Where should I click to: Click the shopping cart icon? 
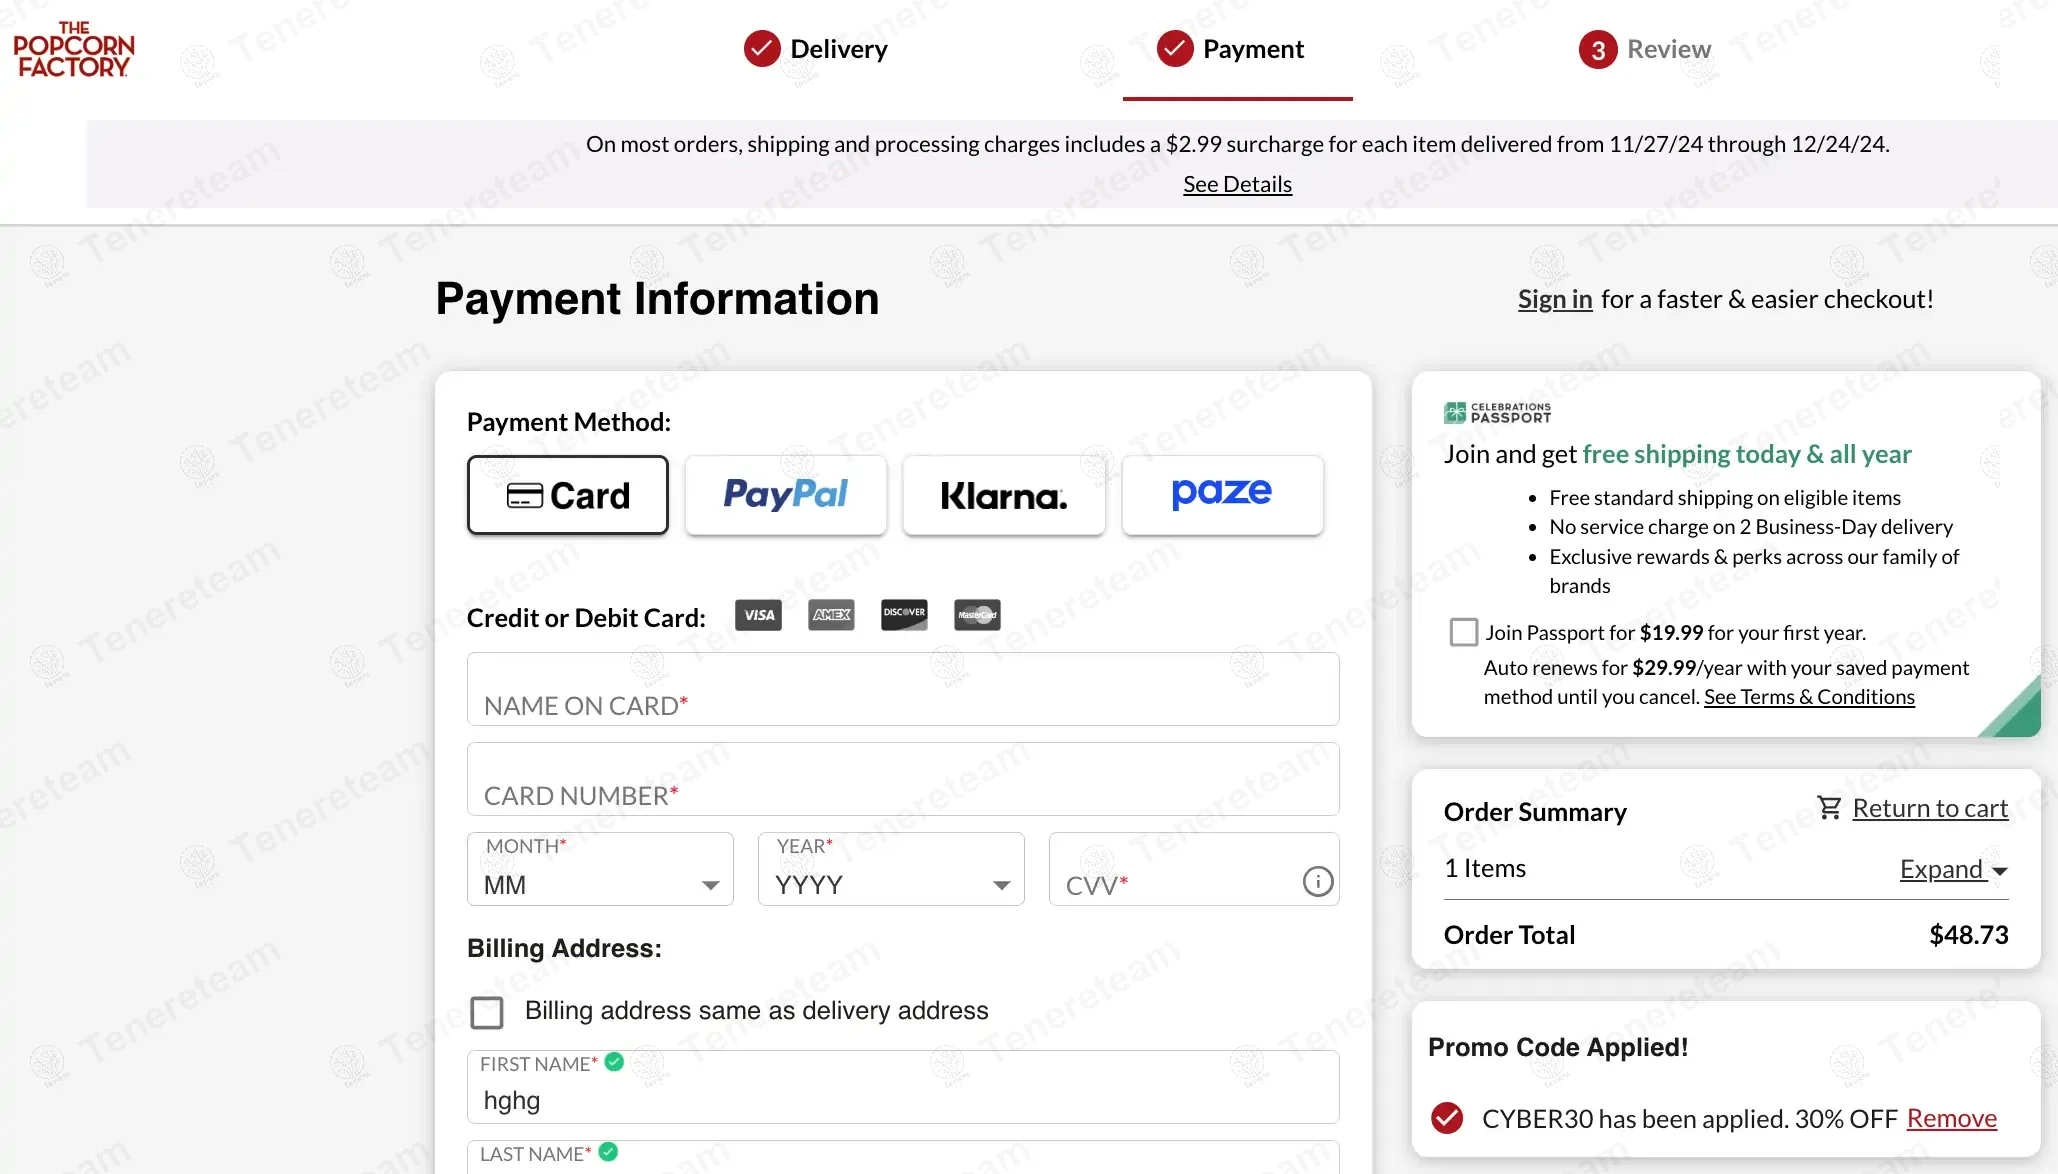click(1829, 807)
